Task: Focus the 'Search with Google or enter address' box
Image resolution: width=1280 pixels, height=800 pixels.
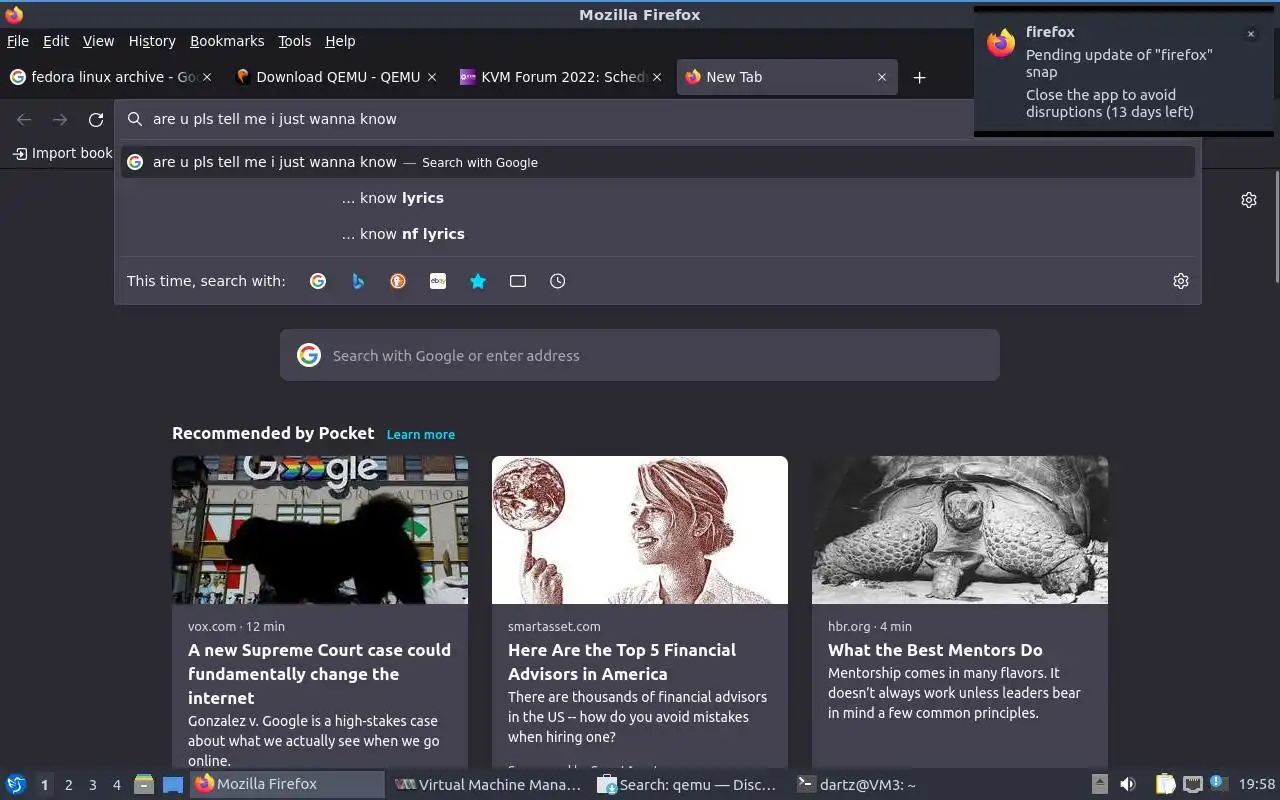Action: tap(640, 355)
